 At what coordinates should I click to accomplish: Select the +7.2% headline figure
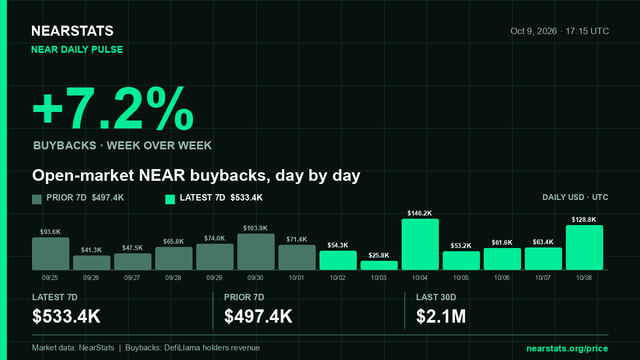(113, 109)
